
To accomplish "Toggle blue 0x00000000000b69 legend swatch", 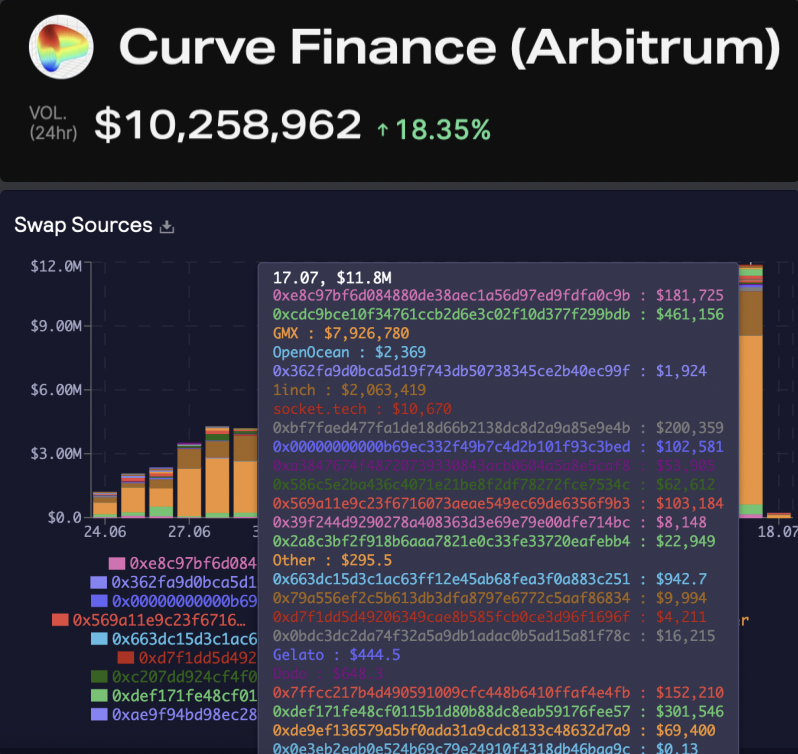I will click(x=99, y=601).
